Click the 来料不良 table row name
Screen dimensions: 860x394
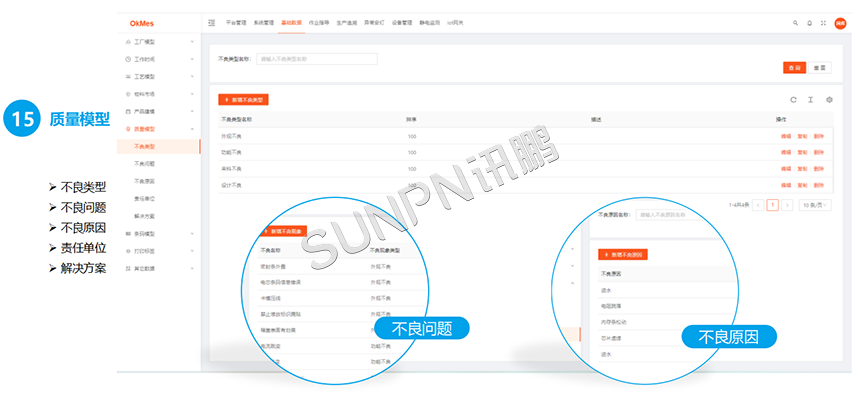pyautogui.click(x=231, y=169)
